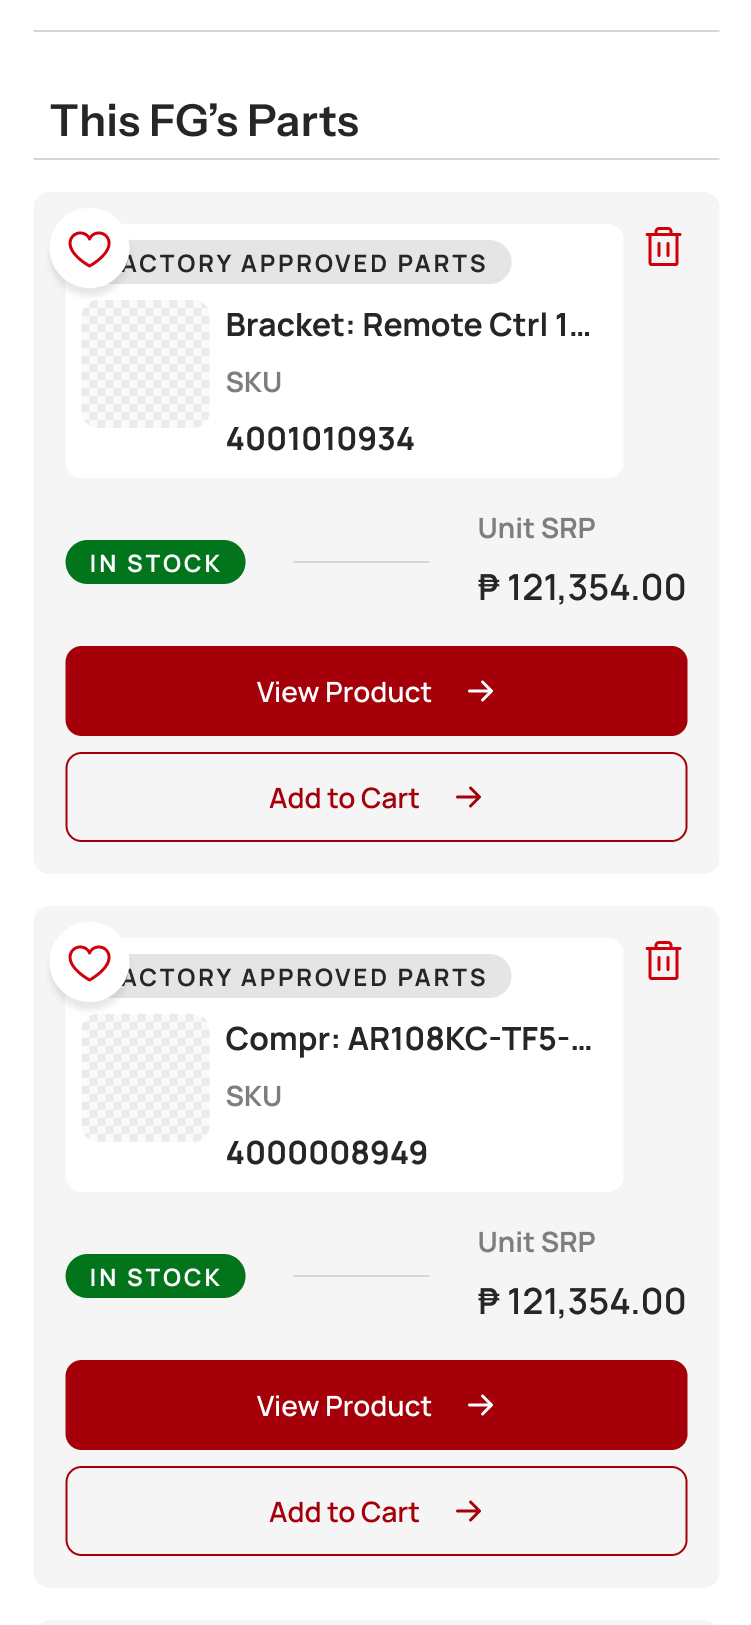Add the Bracket: Remote Ctrl part to cart
The width and height of the screenshot is (751, 1625).
(376, 797)
